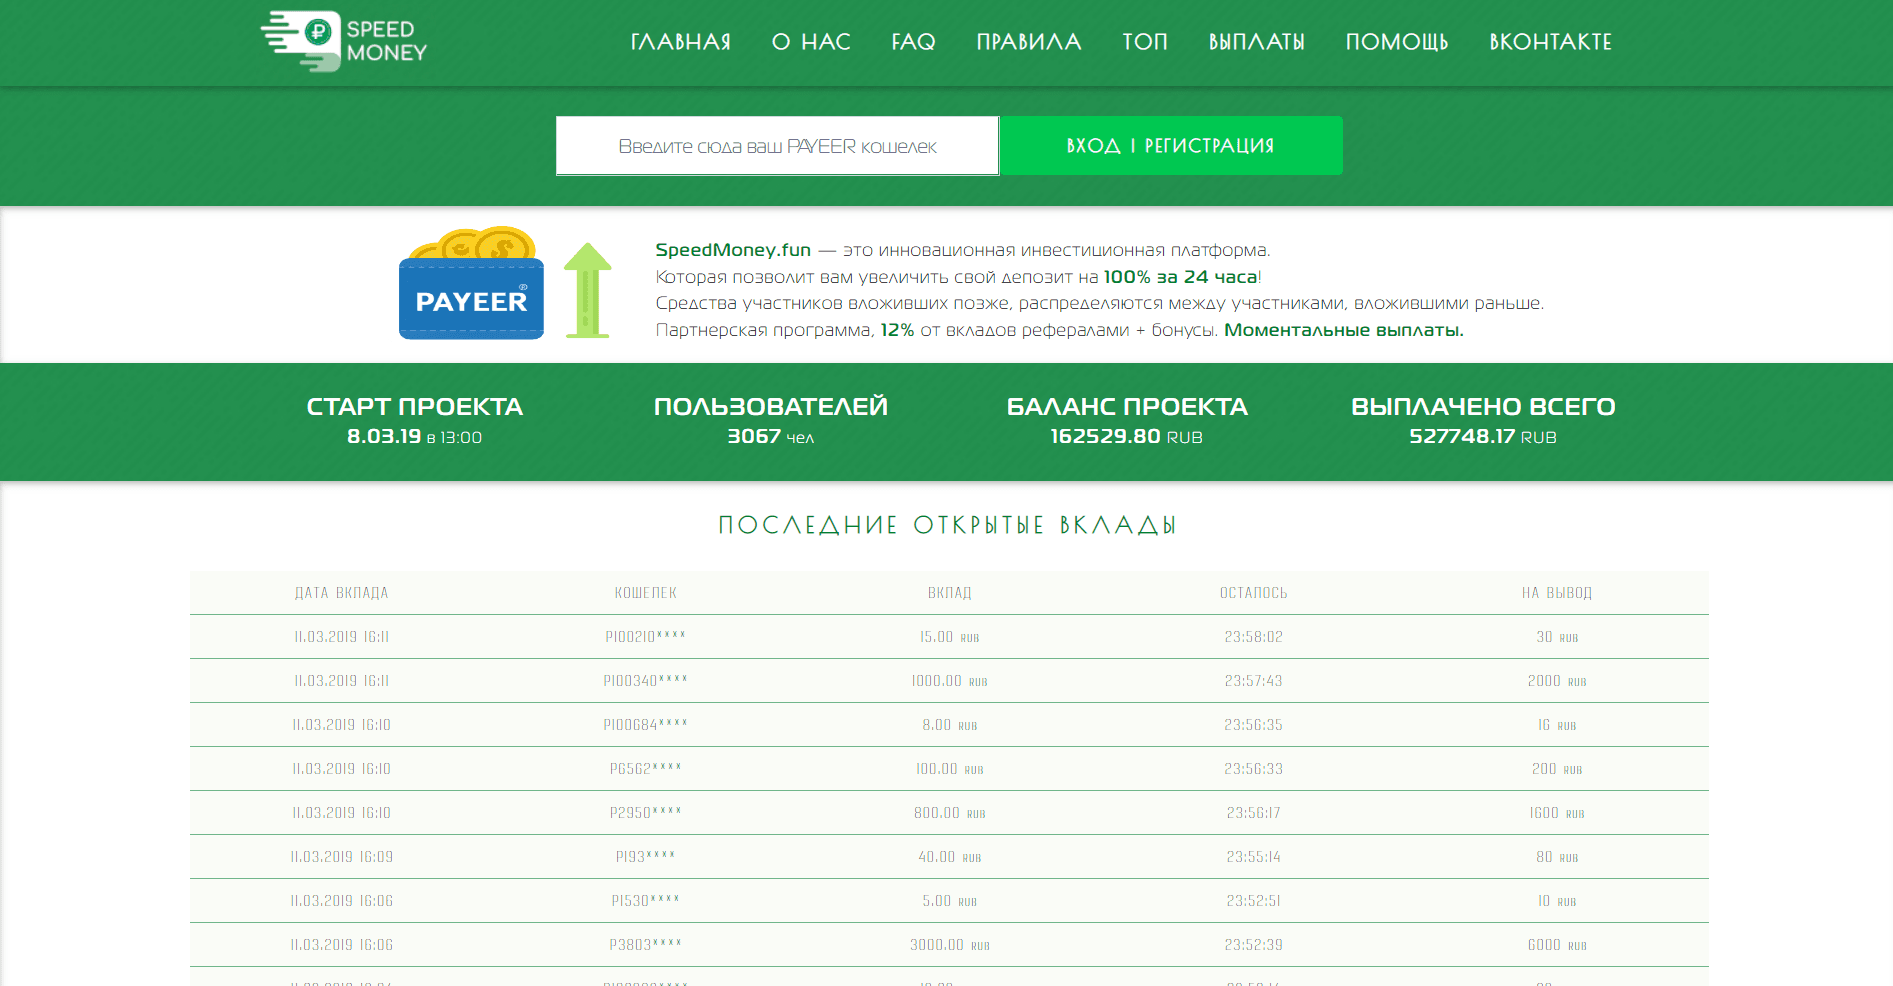Click the 15.00 RUB deposit amount
Image resolution: width=1893 pixels, height=986 pixels.
pyautogui.click(x=950, y=637)
